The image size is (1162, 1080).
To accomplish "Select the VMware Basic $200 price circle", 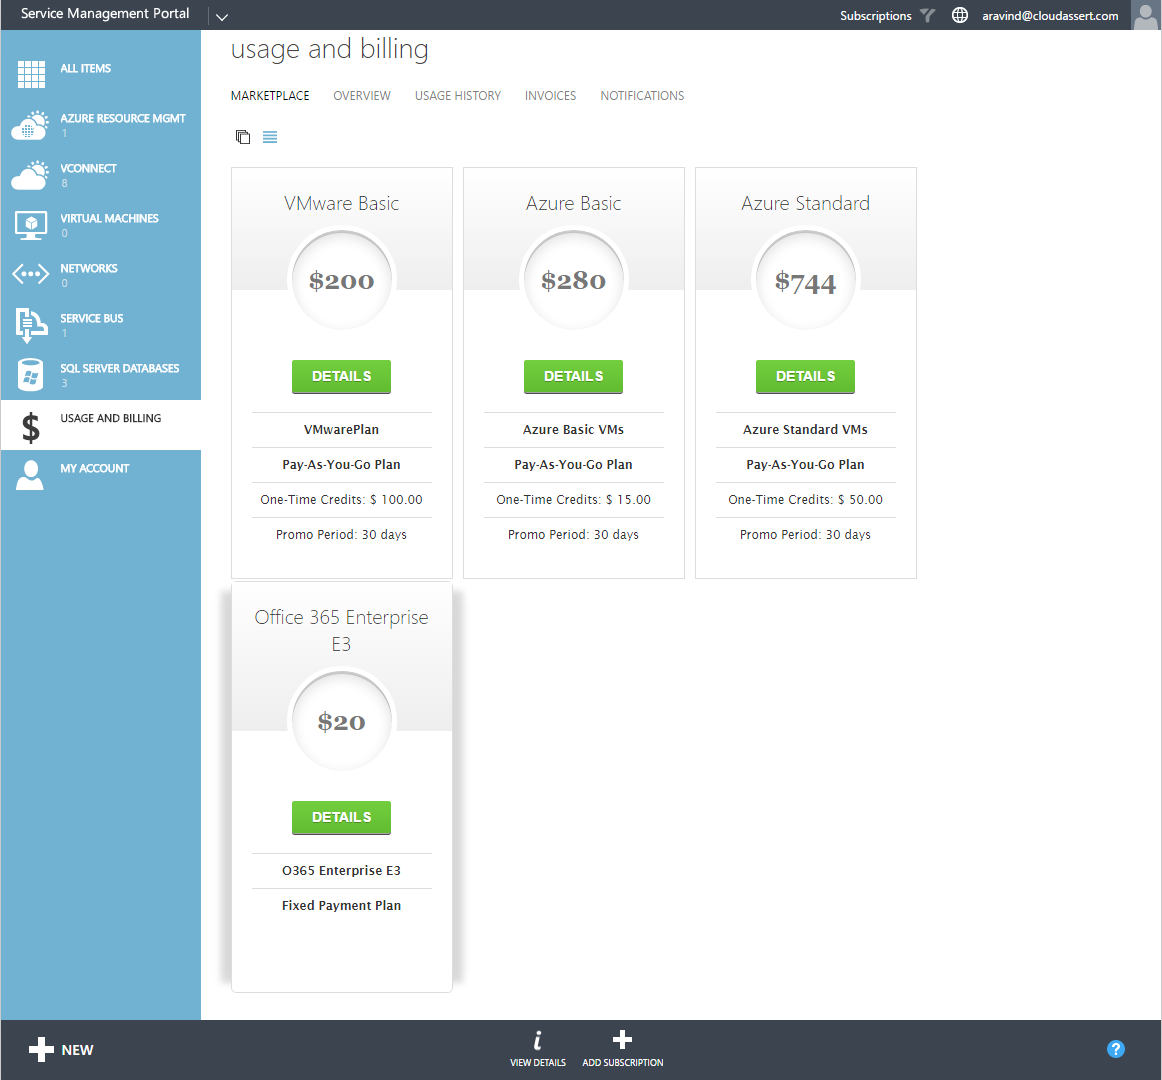I will [342, 280].
